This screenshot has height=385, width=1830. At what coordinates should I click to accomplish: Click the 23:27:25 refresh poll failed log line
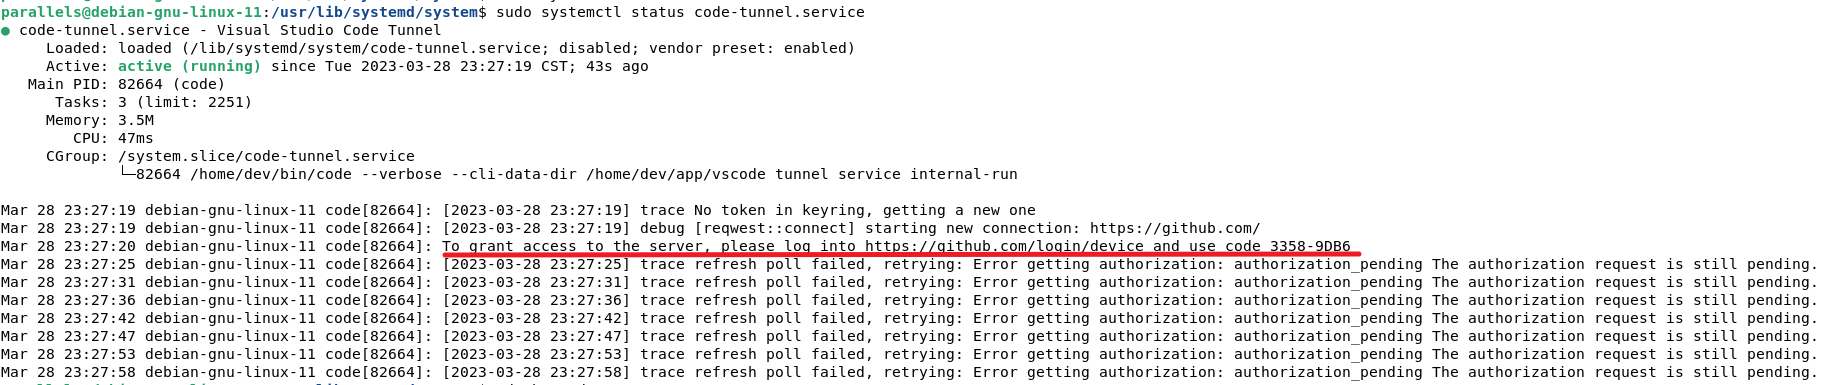pyautogui.click(x=909, y=264)
